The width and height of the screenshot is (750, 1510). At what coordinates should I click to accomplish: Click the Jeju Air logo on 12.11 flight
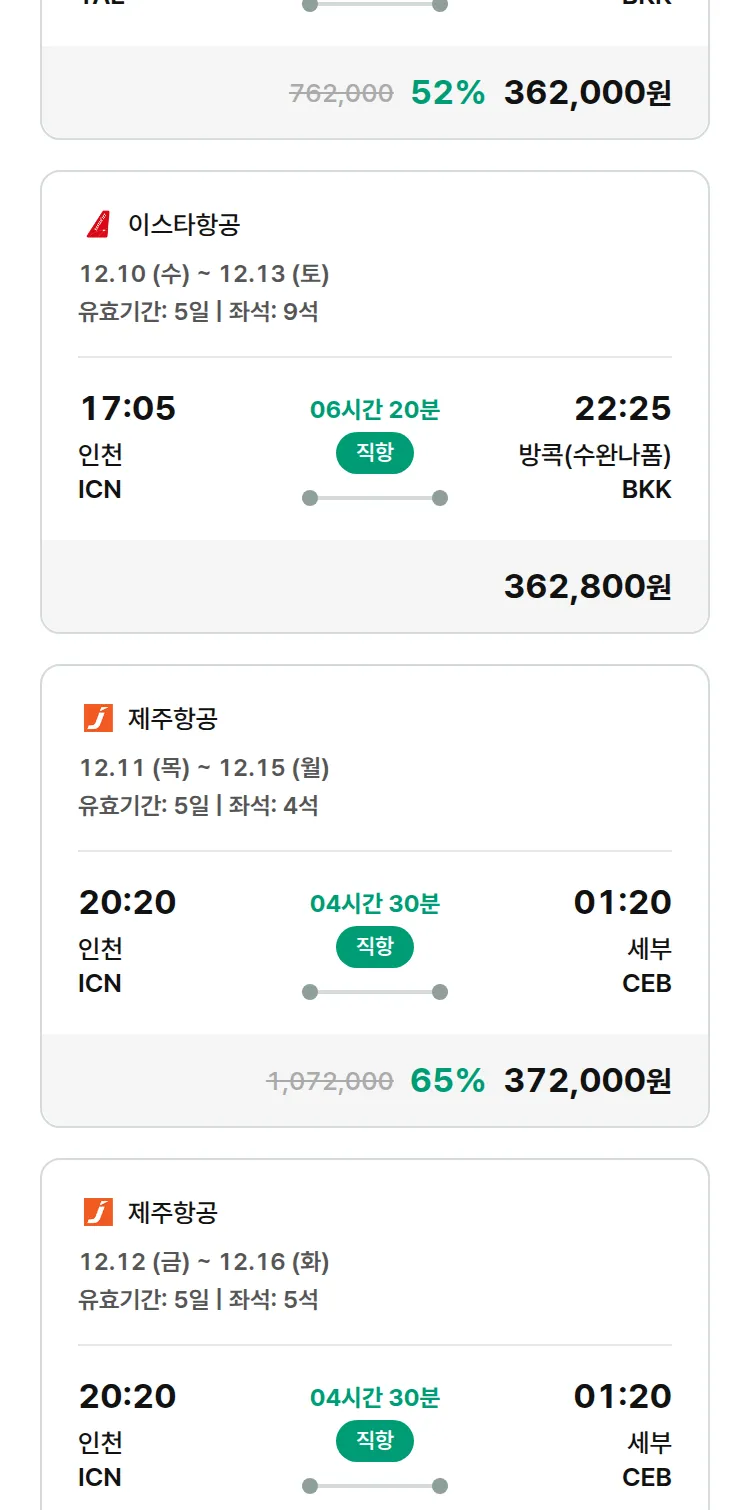tap(98, 718)
